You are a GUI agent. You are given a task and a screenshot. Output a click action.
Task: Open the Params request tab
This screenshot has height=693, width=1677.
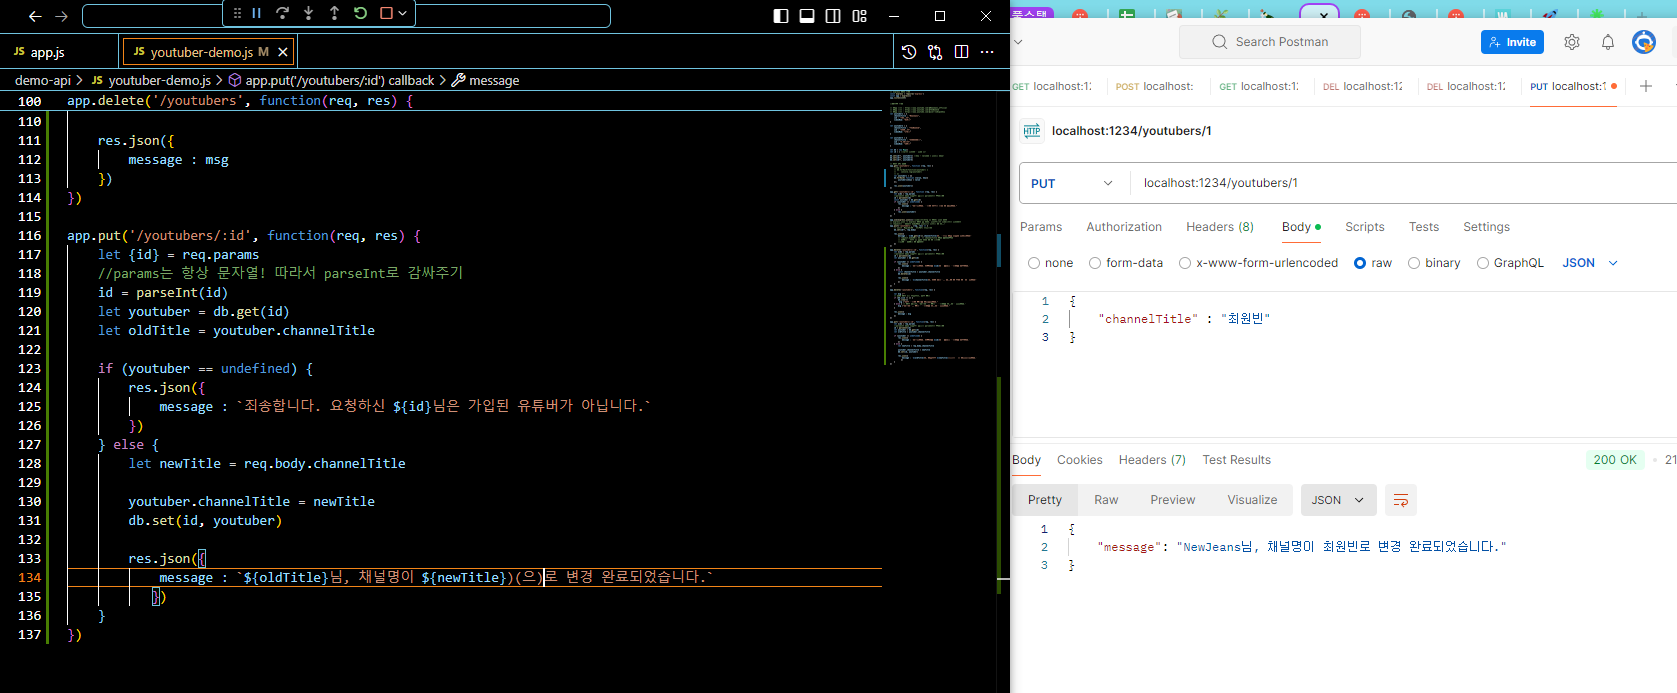[x=1041, y=227]
